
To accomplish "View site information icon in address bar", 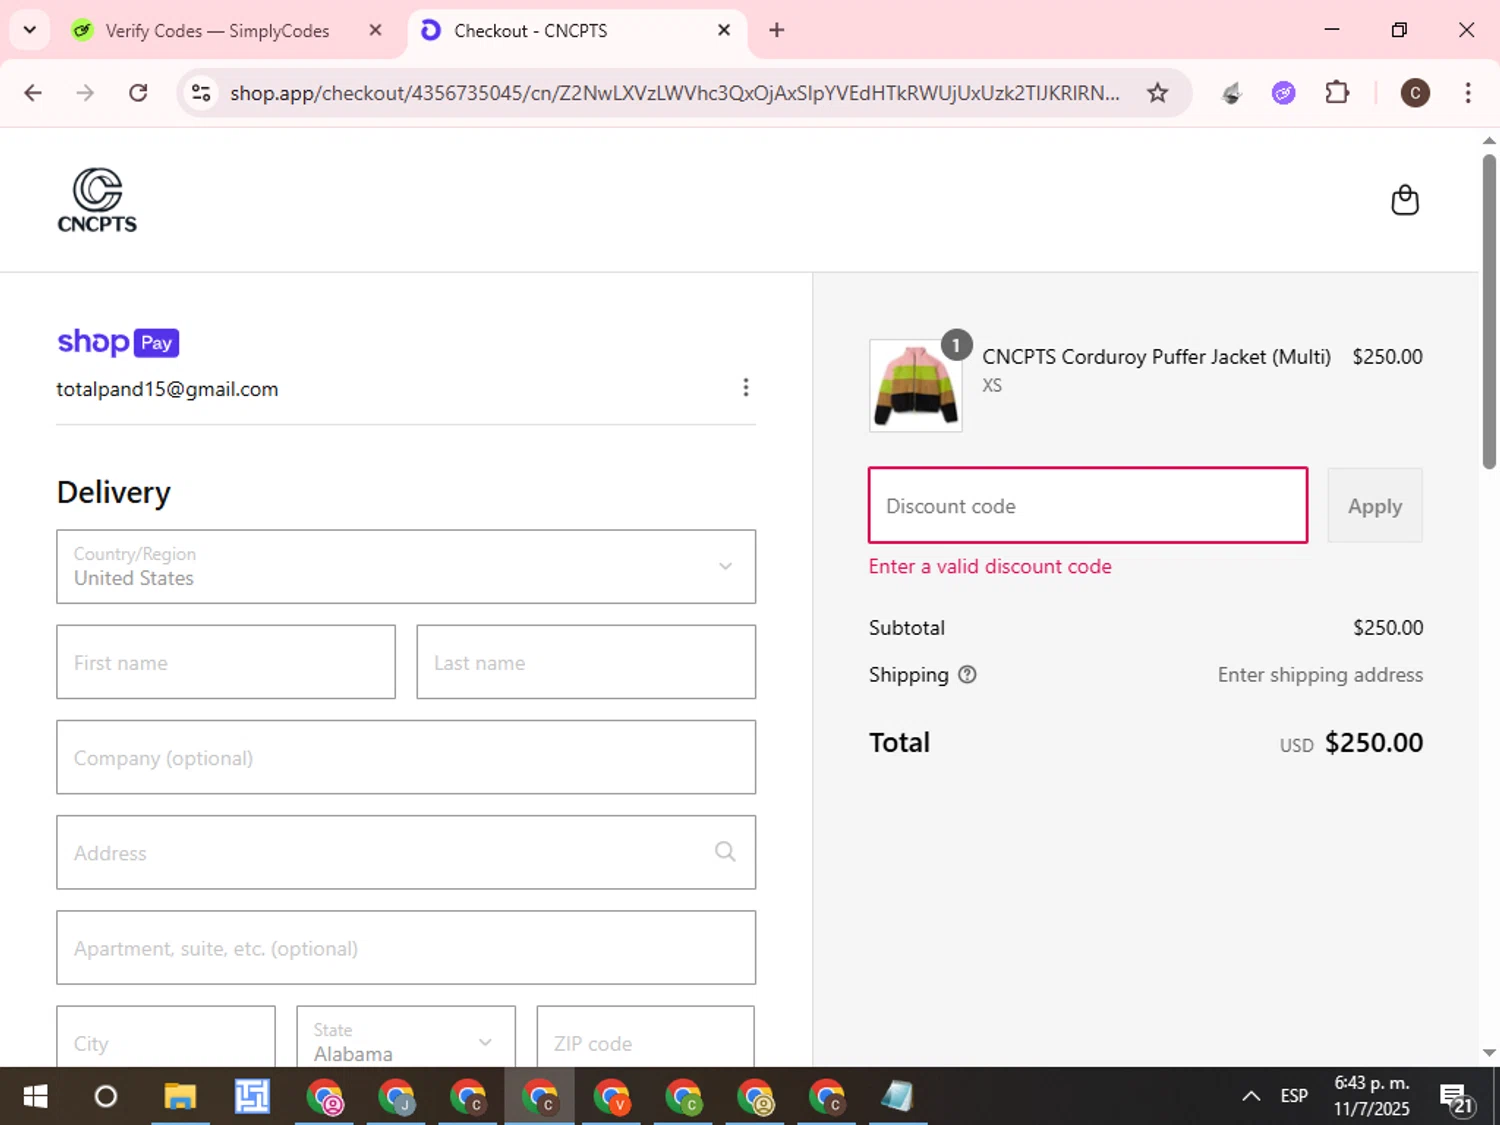I will 201,93.
